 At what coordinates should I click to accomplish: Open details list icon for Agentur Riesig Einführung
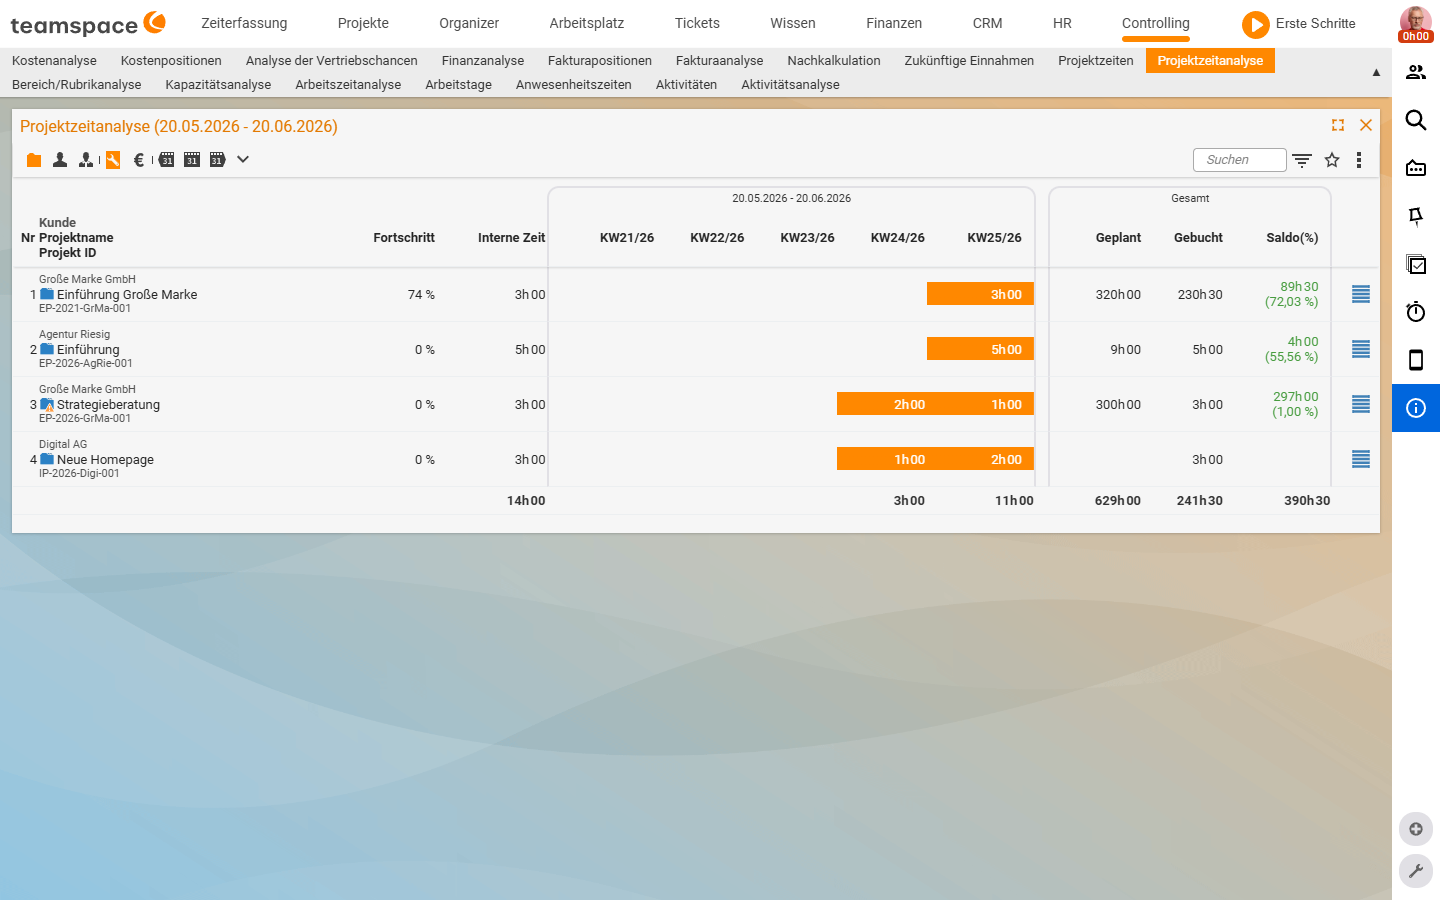(x=1361, y=349)
